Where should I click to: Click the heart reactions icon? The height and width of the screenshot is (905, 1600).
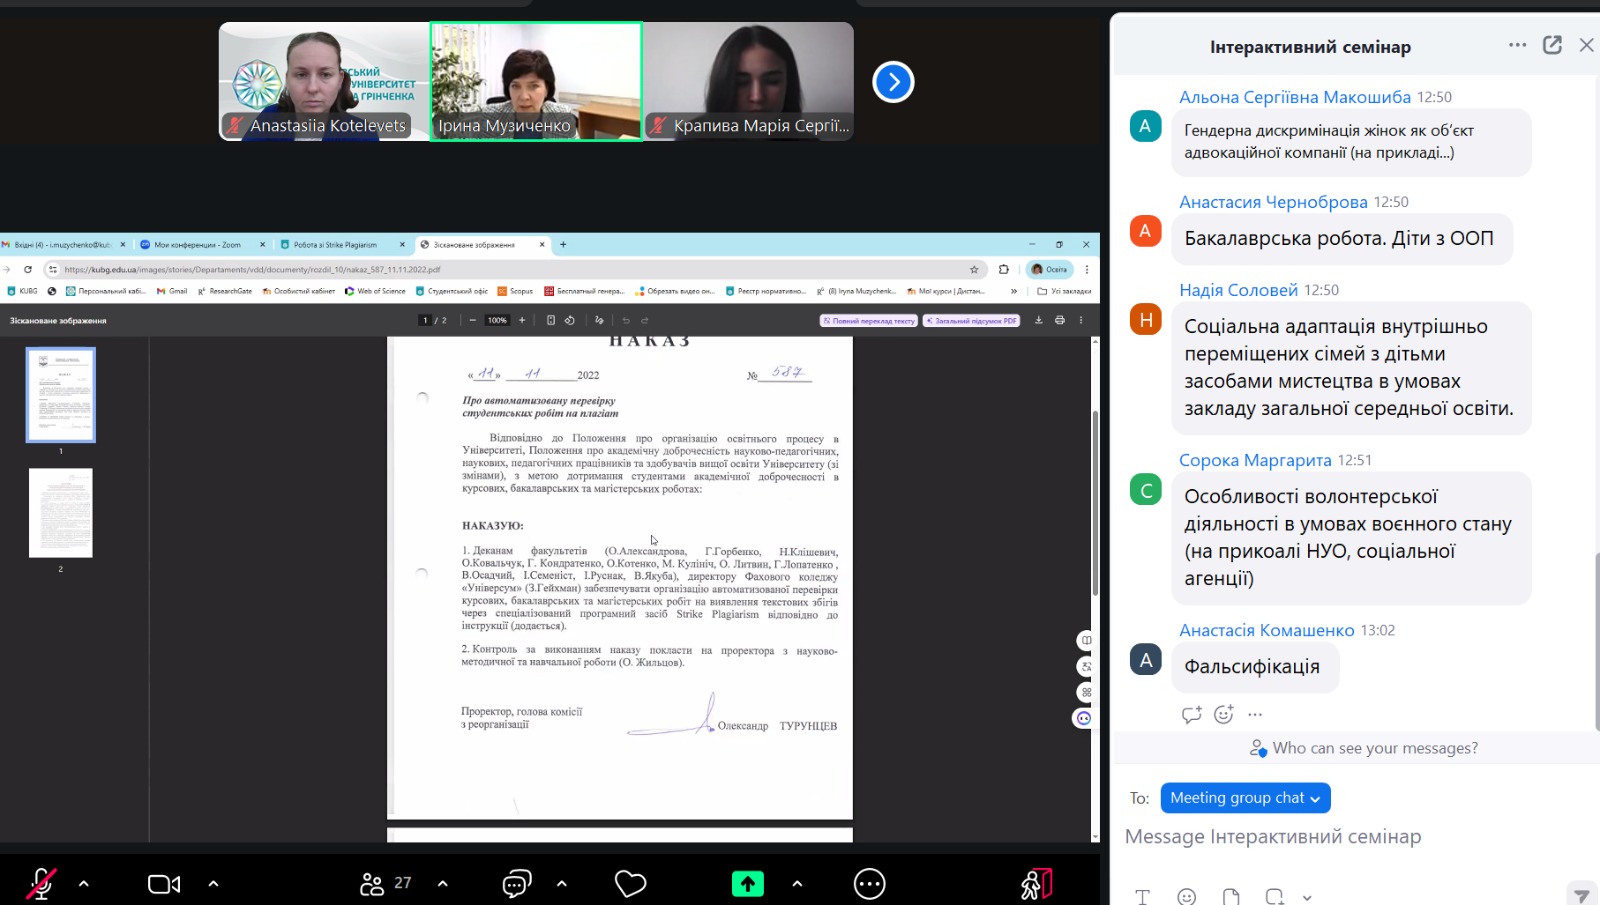tap(630, 884)
